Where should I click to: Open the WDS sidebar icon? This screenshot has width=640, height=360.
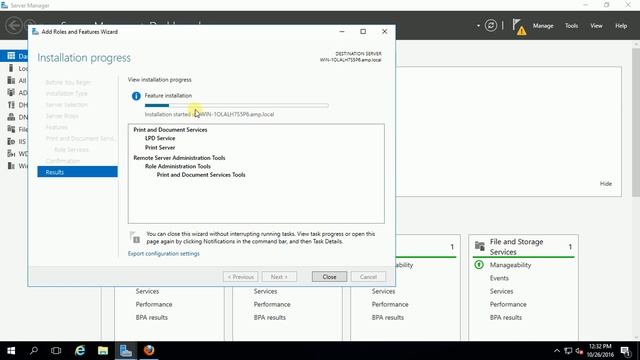click(x=11, y=153)
